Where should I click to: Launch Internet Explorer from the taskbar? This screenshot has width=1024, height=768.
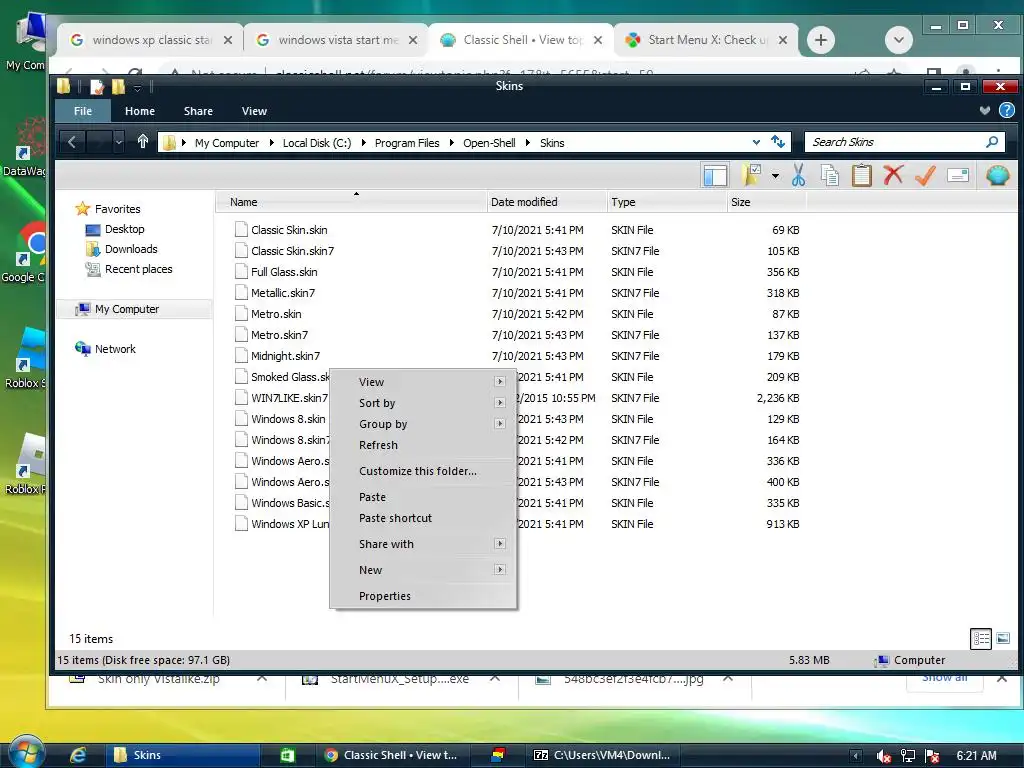tap(78, 755)
